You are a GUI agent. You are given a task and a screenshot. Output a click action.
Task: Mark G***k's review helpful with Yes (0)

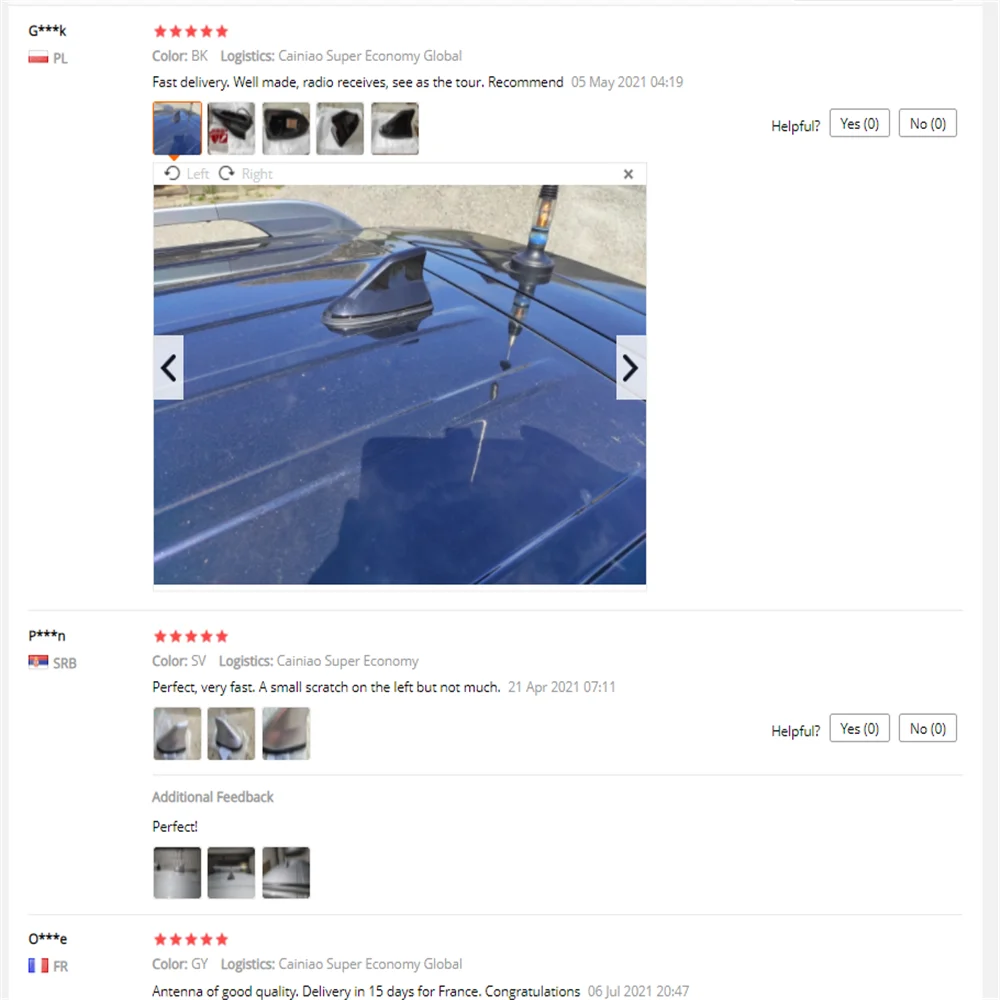(x=859, y=123)
